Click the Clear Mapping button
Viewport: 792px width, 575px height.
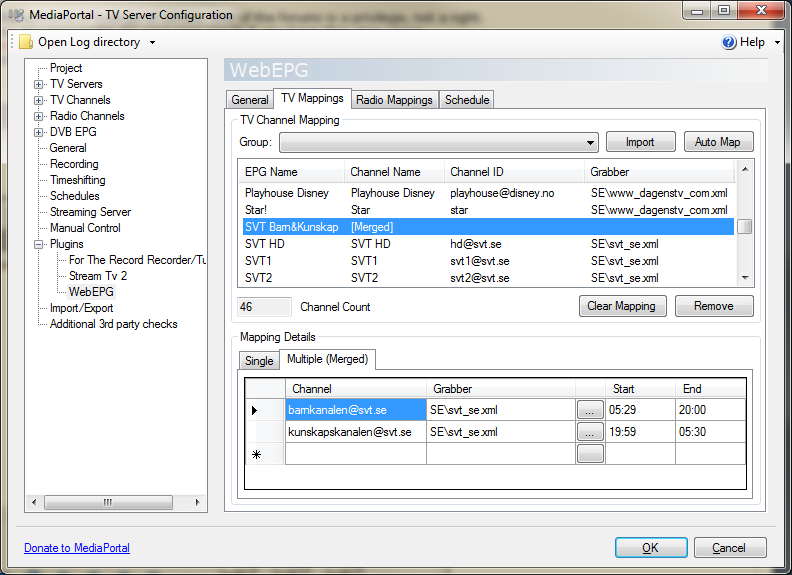coord(622,306)
